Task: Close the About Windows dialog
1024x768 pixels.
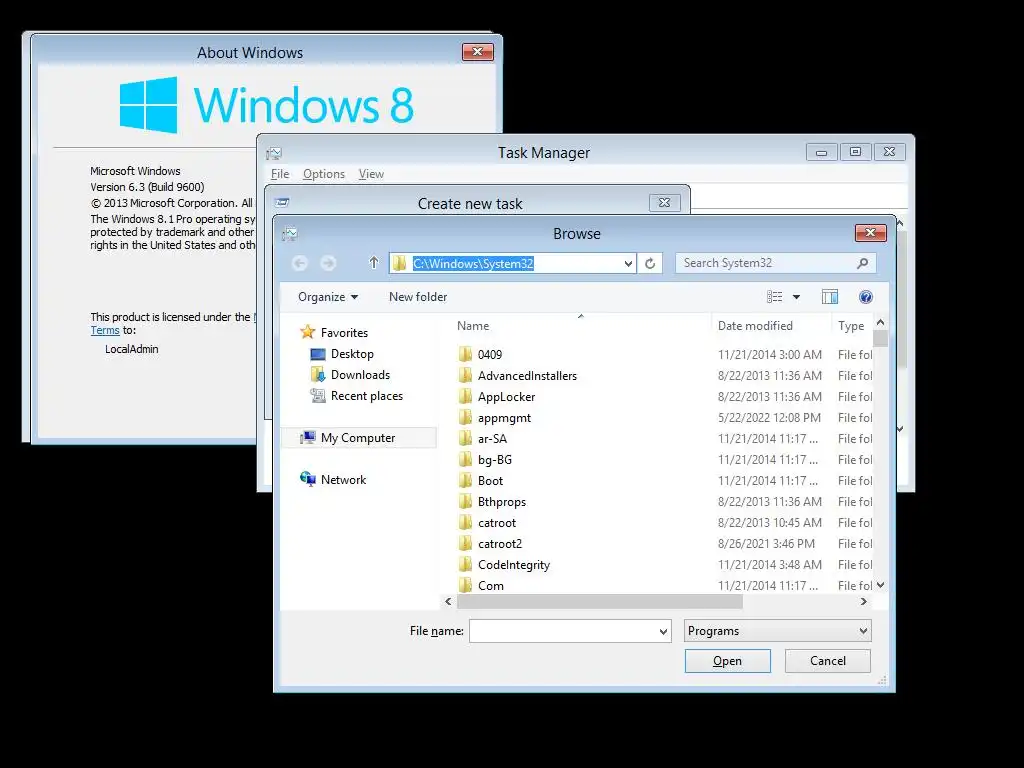Action: (x=477, y=52)
